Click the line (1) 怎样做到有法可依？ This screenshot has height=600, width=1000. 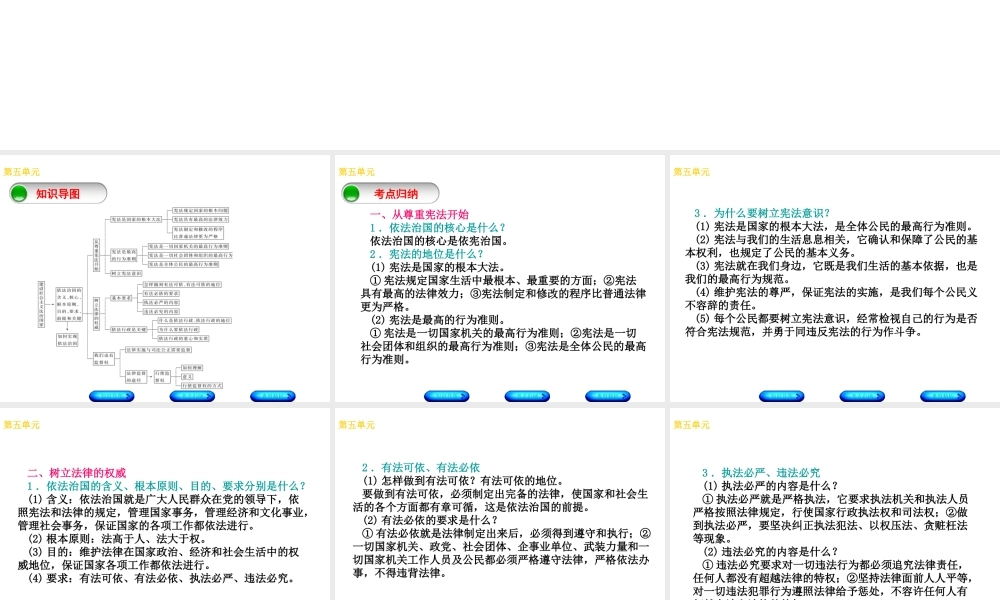click(x=464, y=481)
